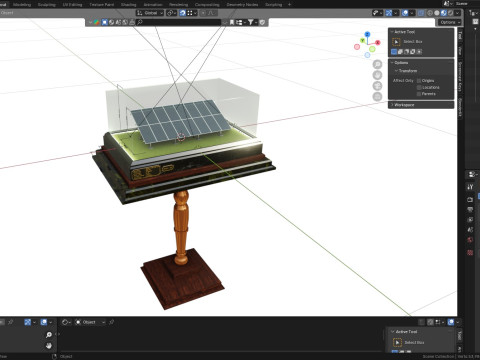Click the pan hand in bottom editor
Image resolution: width=480 pixels, height=360 pixels.
point(49,346)
